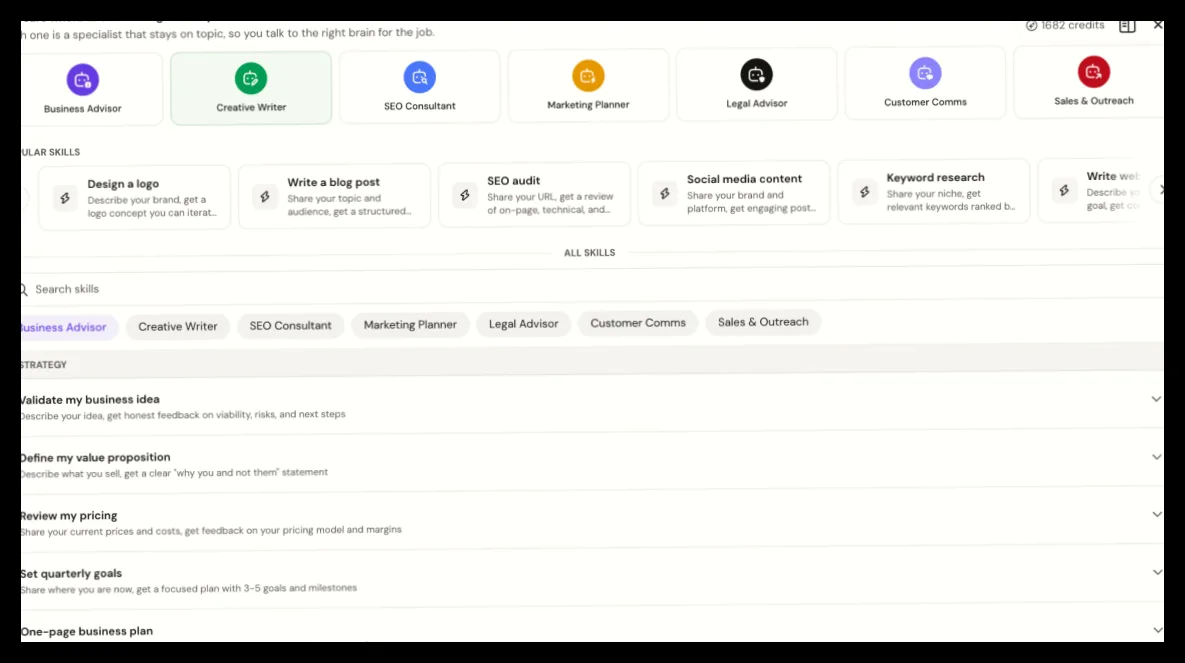Expand the Review my pricing chevron
Screen dimensions: 1185x663
tap(1157, 514)
